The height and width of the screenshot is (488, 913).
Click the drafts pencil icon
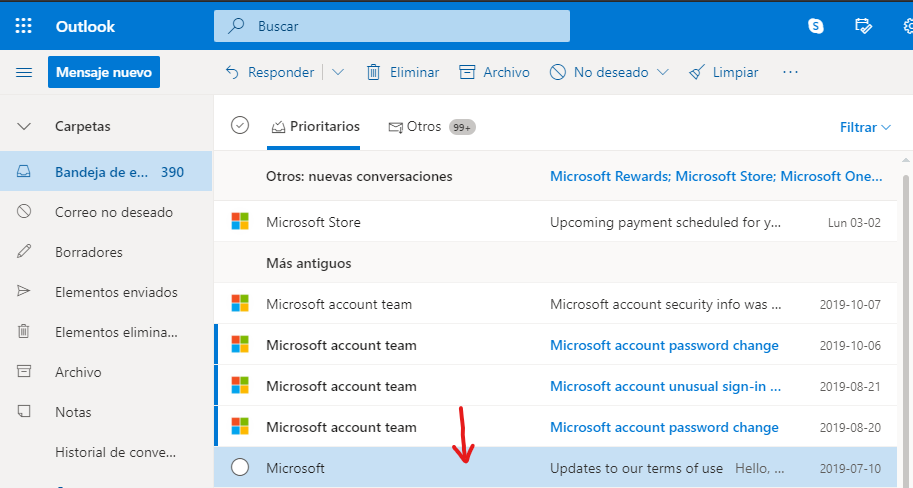pos(24,252)
